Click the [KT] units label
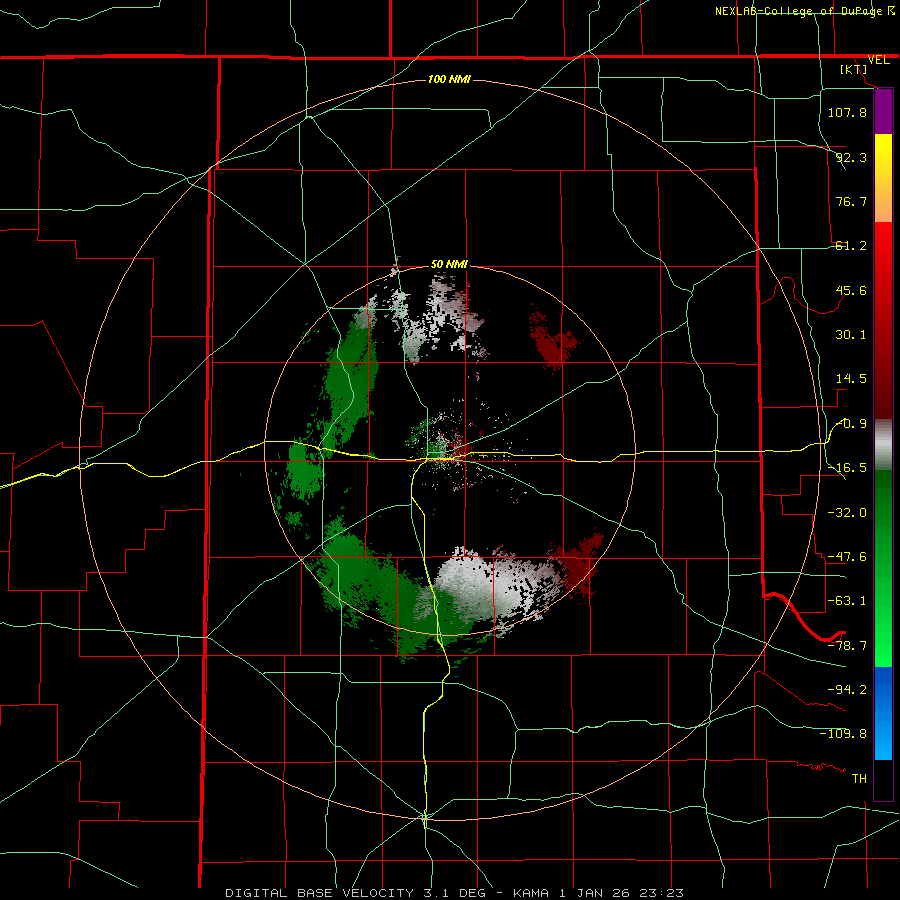The height and width of the screenshot is (900, 900). pos(854,69)
